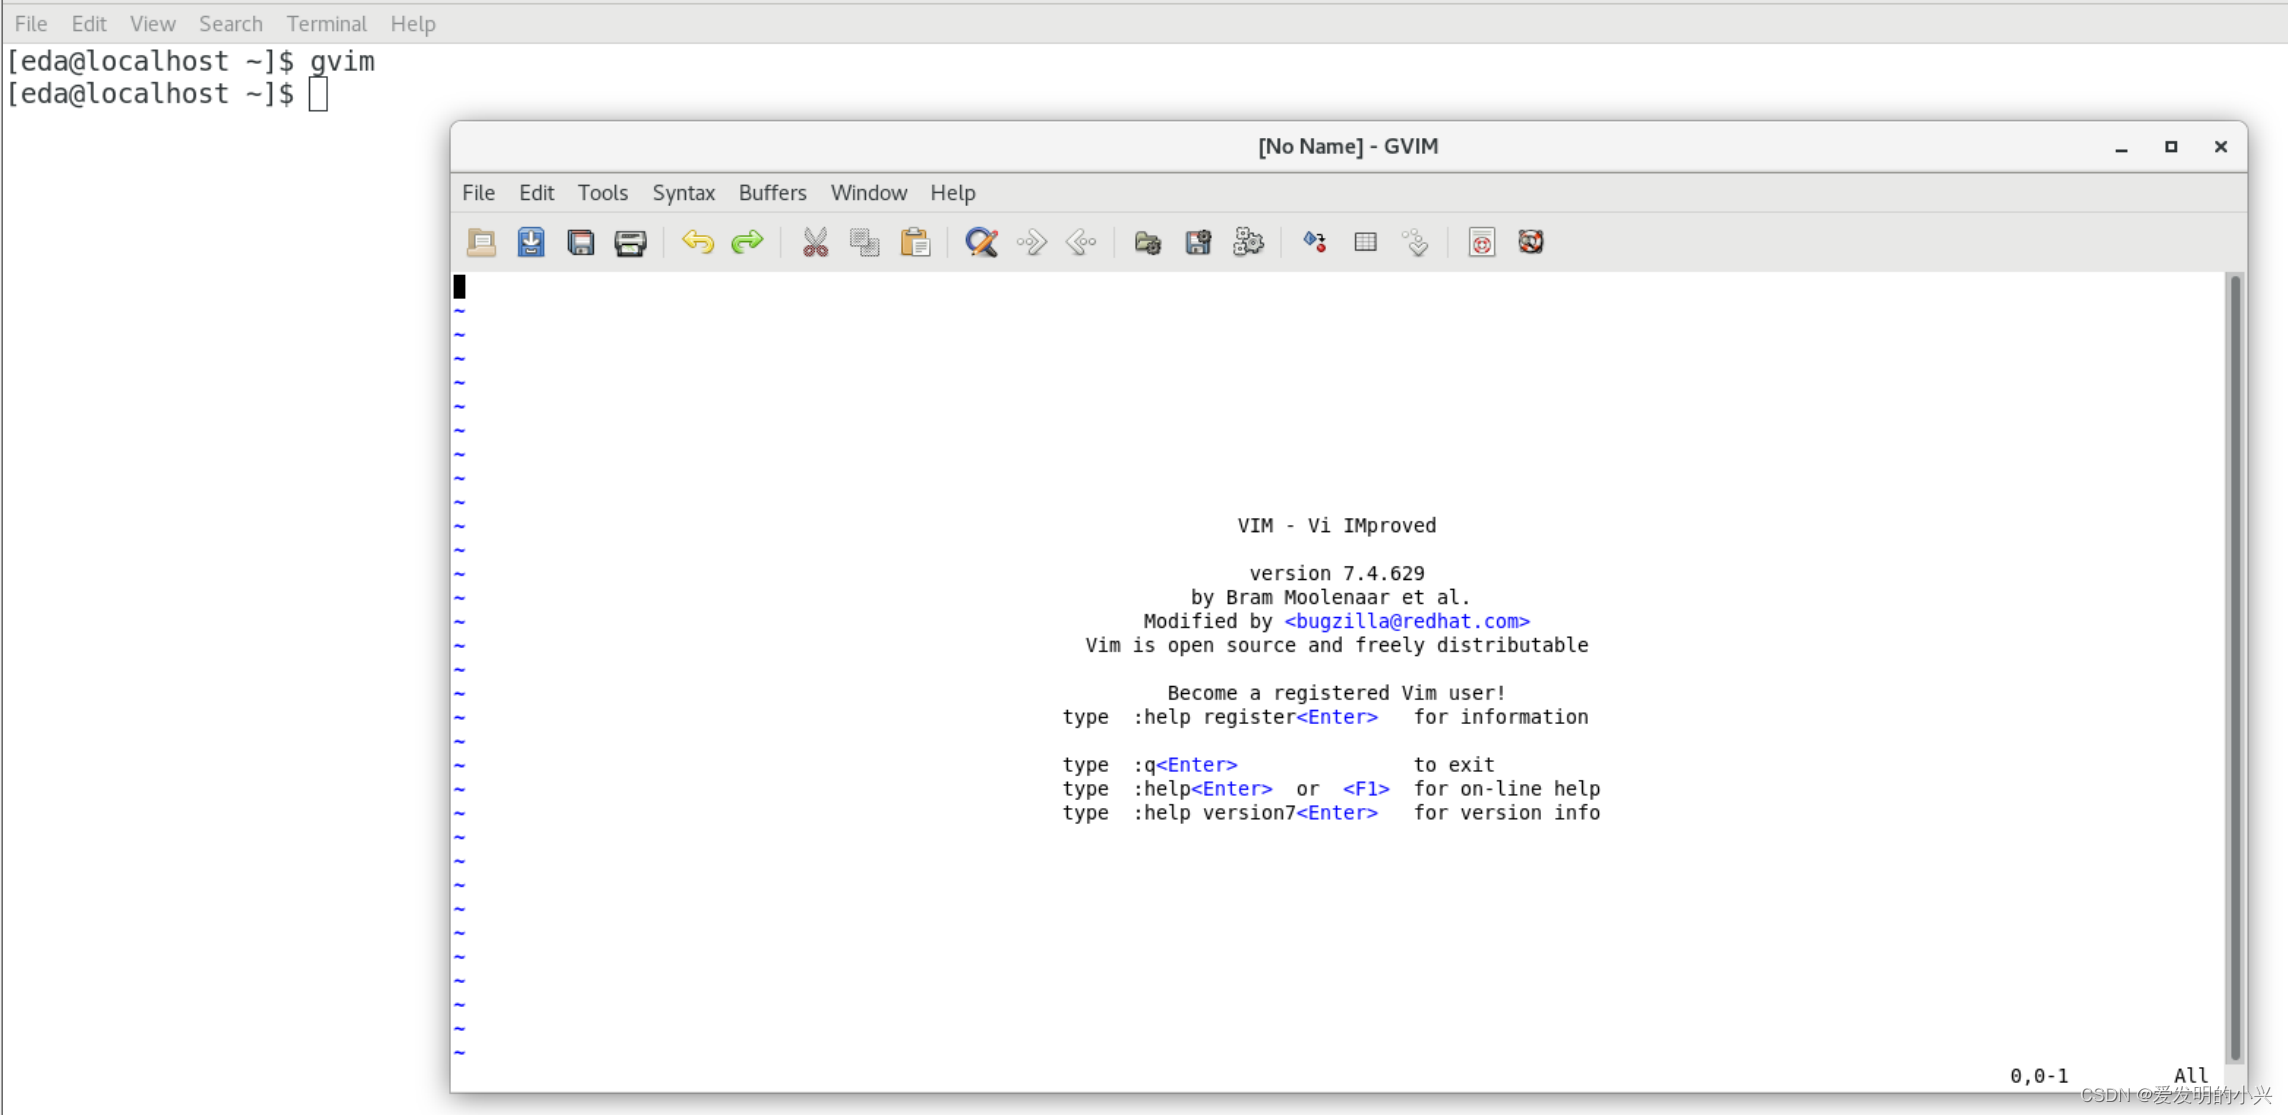The height and width of the screenshot is (1115, 2288).
Task: Click the Undo arrow icon
Action: pyautogui.click(x=698, y=242)
